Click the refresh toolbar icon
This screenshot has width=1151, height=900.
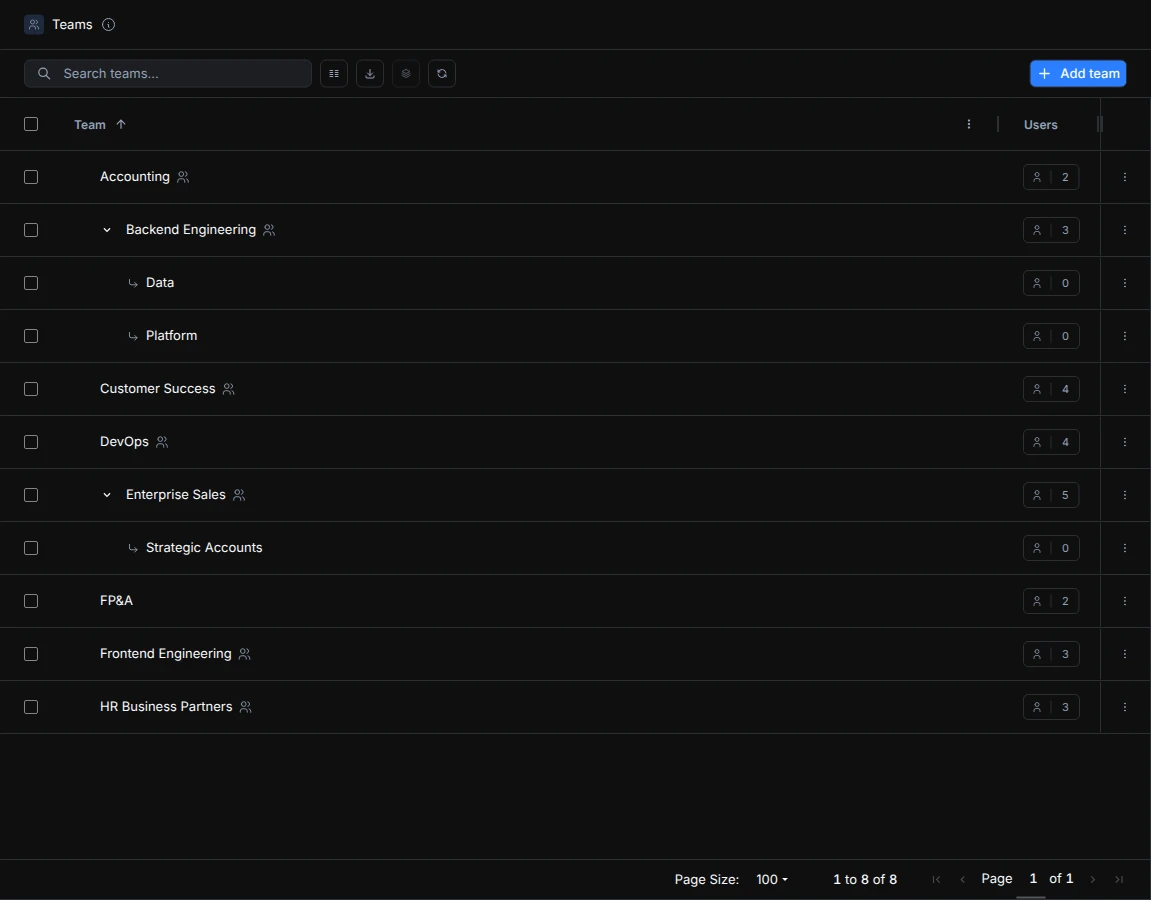442,73
